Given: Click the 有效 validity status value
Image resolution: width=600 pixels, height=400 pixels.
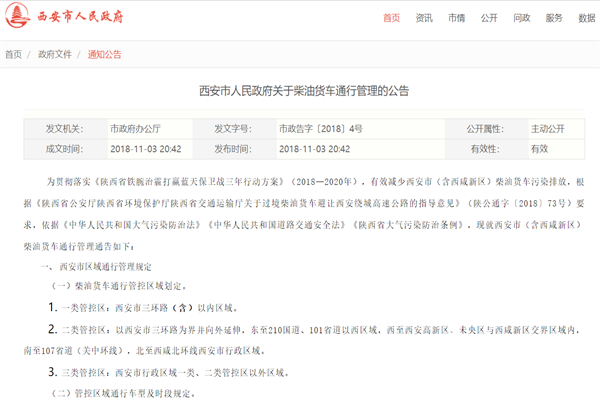Looking at the screenshot, I should [539, 148].
